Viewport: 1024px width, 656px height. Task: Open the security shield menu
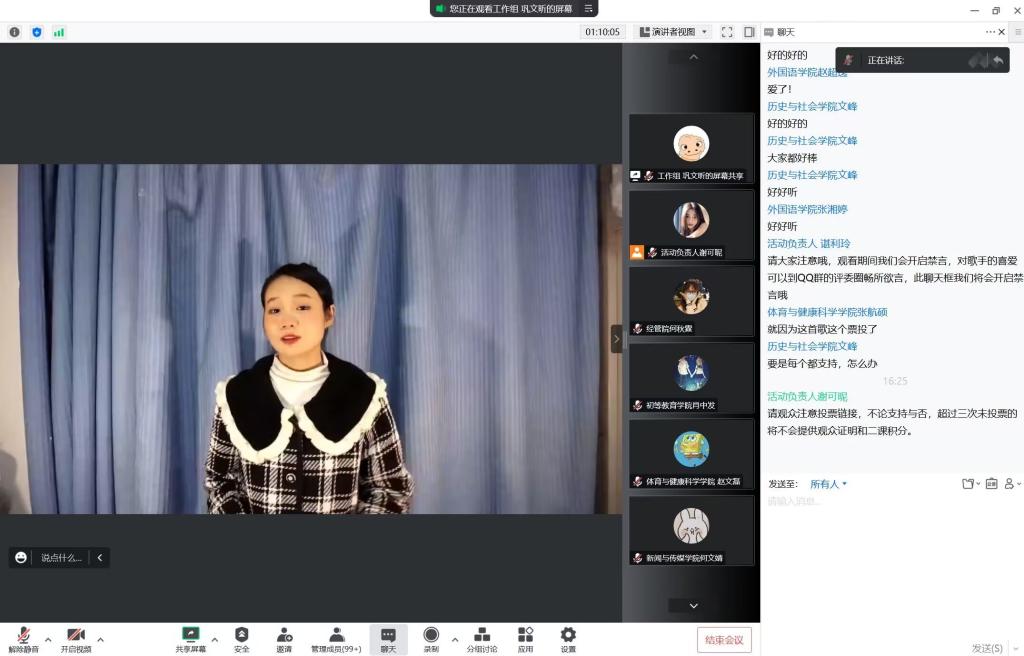coord(242,639)
